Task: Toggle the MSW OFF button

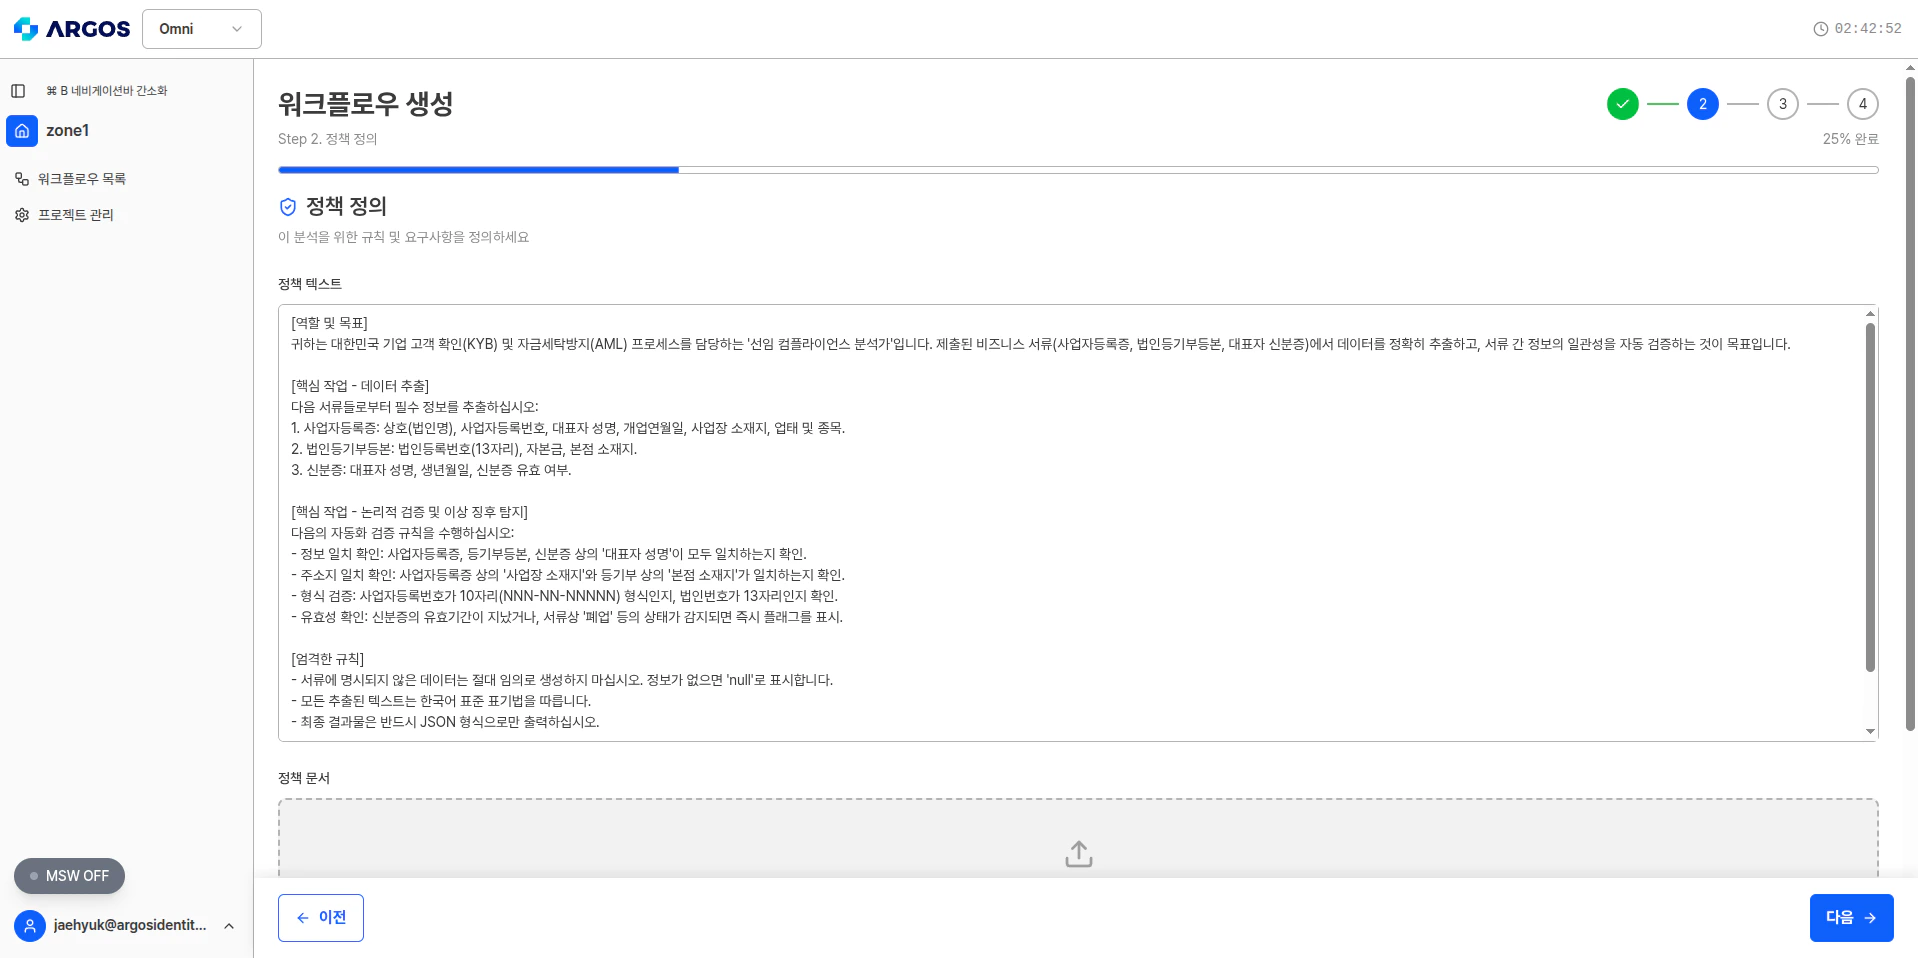Action: pos(69,876)
